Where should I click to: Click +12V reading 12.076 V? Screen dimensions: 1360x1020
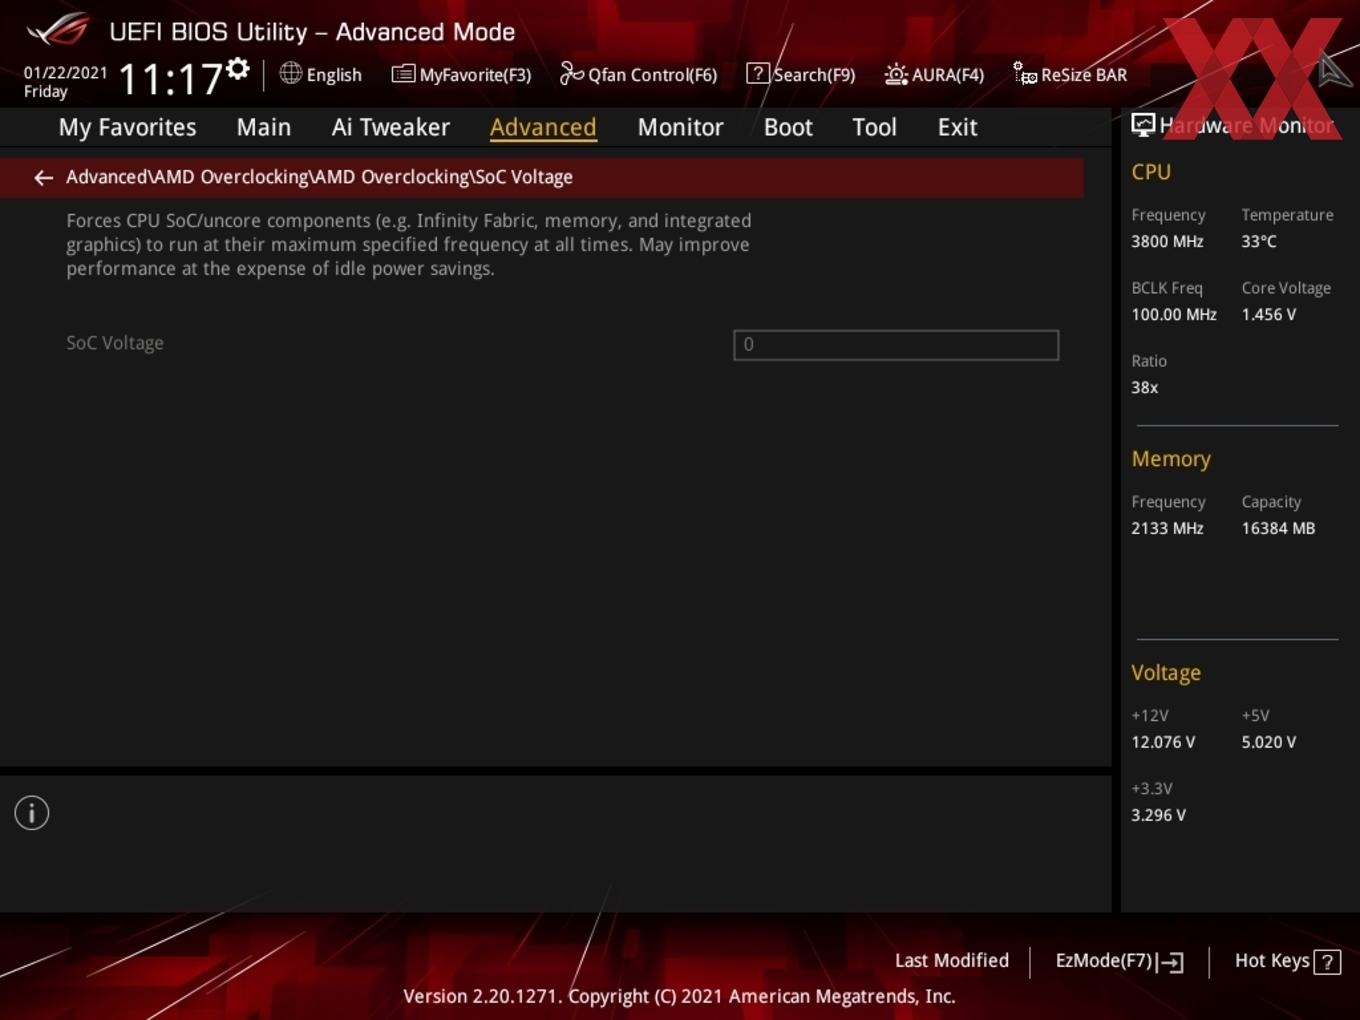pos(1163,743)
